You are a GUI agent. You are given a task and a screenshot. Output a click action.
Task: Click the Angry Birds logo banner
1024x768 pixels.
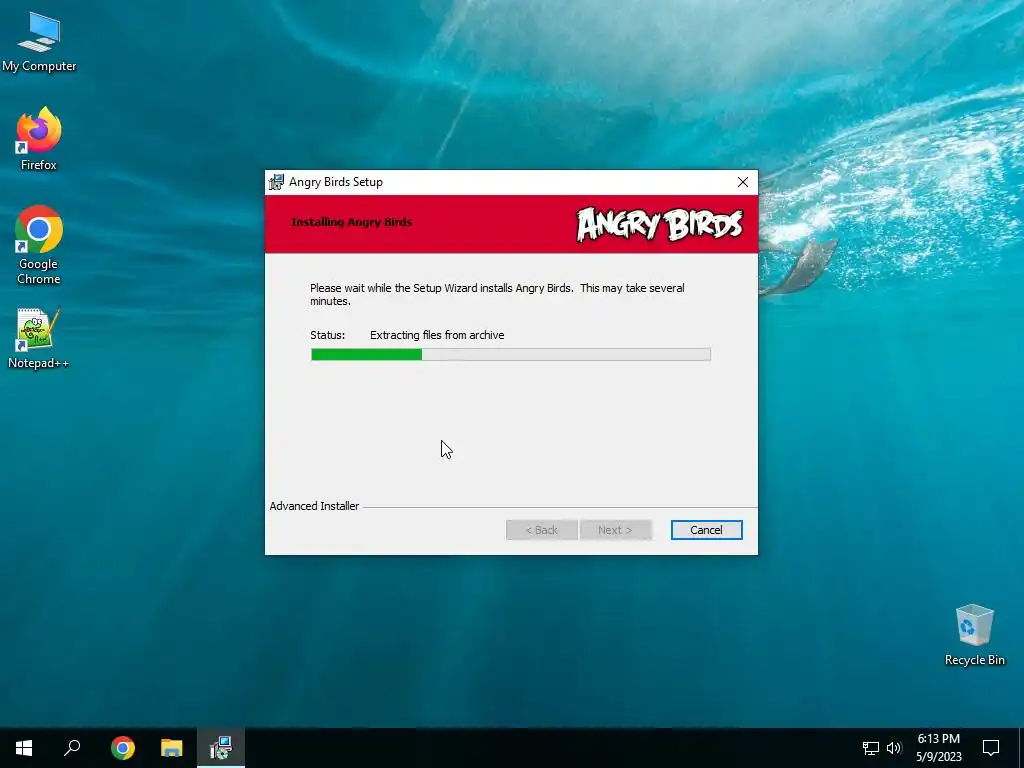[660, 225]
